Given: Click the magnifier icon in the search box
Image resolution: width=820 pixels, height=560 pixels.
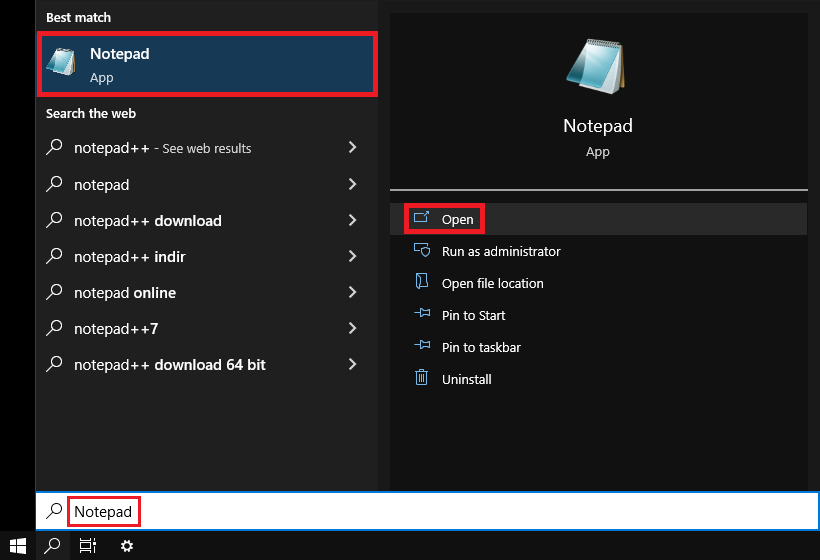Looking at the screenshot, I should click(54, 510).
